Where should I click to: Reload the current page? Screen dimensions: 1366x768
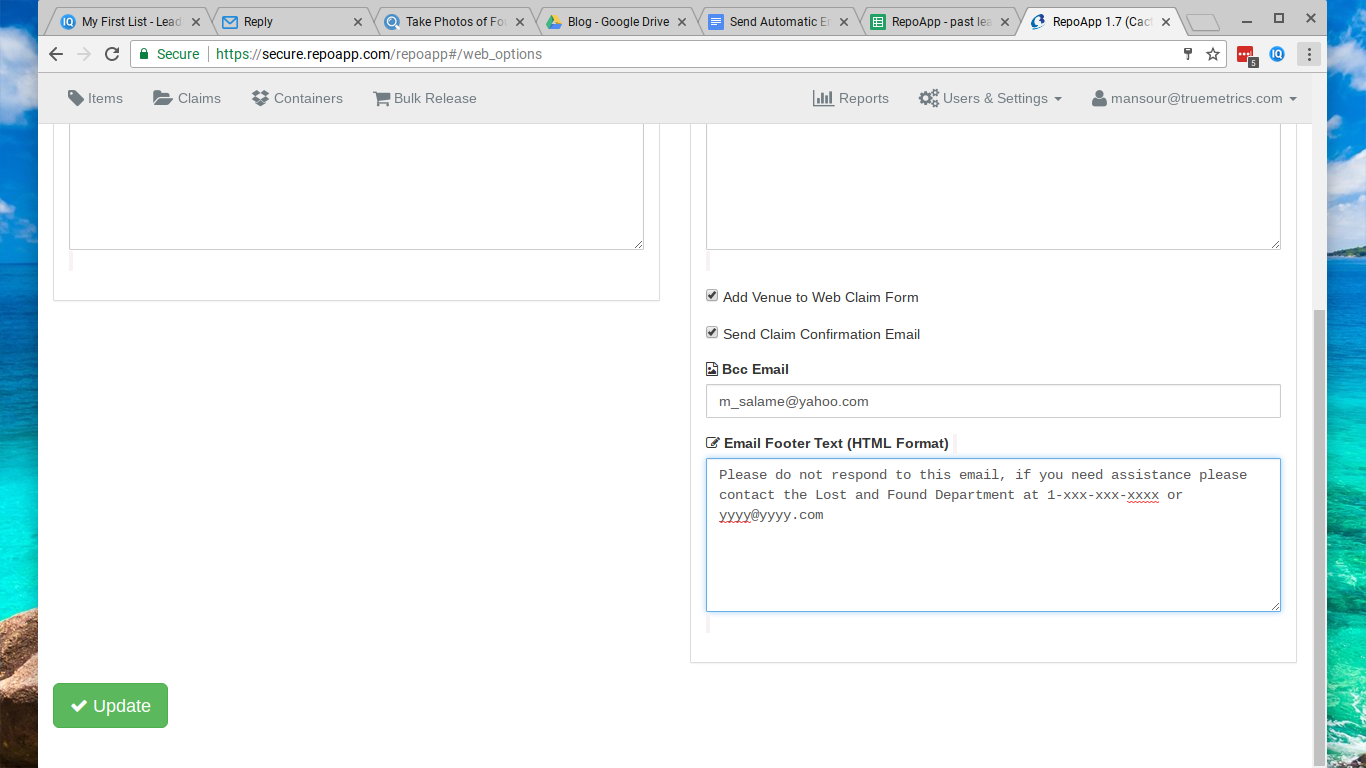(112, 54)
